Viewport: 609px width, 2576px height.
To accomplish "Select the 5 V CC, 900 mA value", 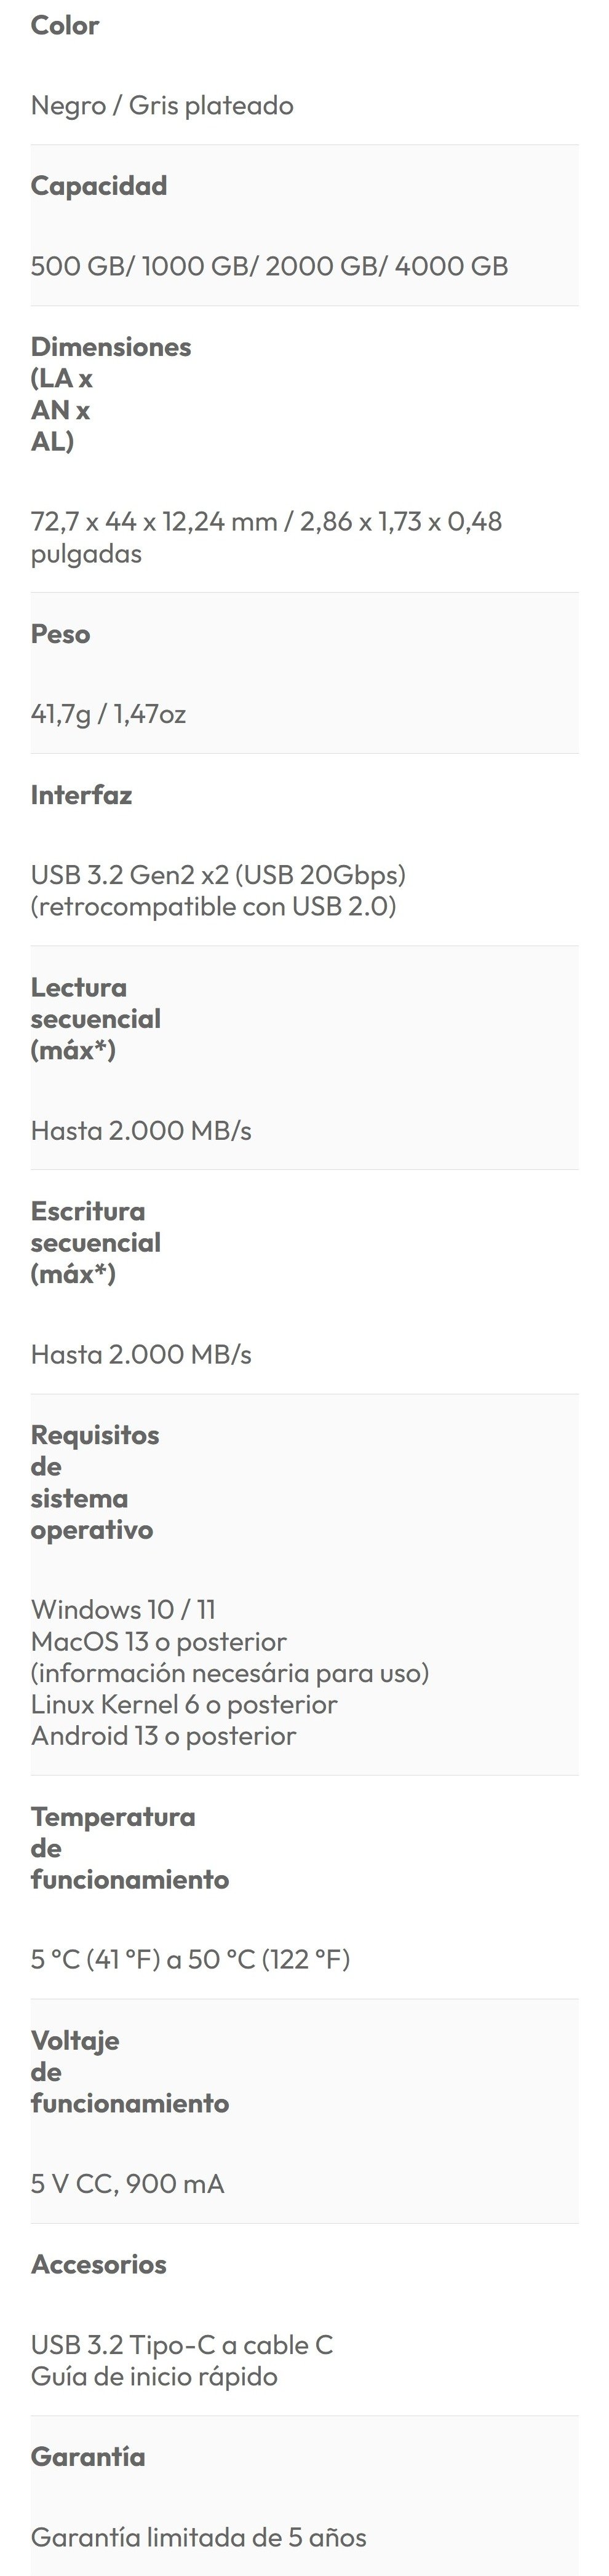I will pos(128,2184).
